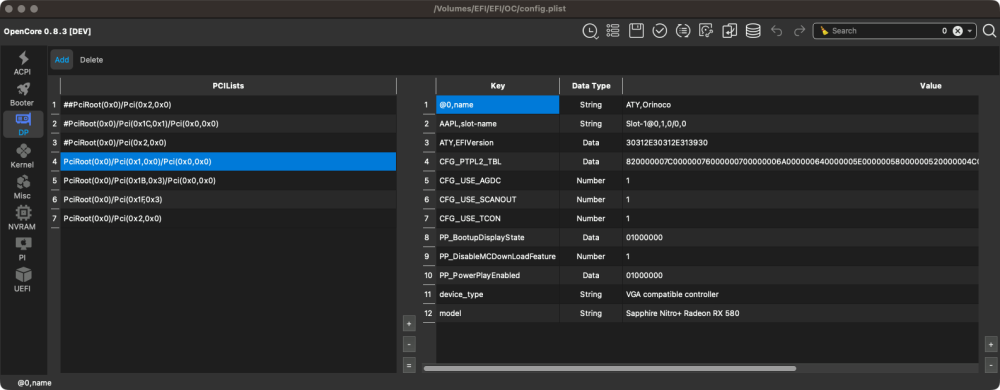Open the Misc sidebar section
The height and width of the screenshot is (390, 1000).
tap(23, 187)
